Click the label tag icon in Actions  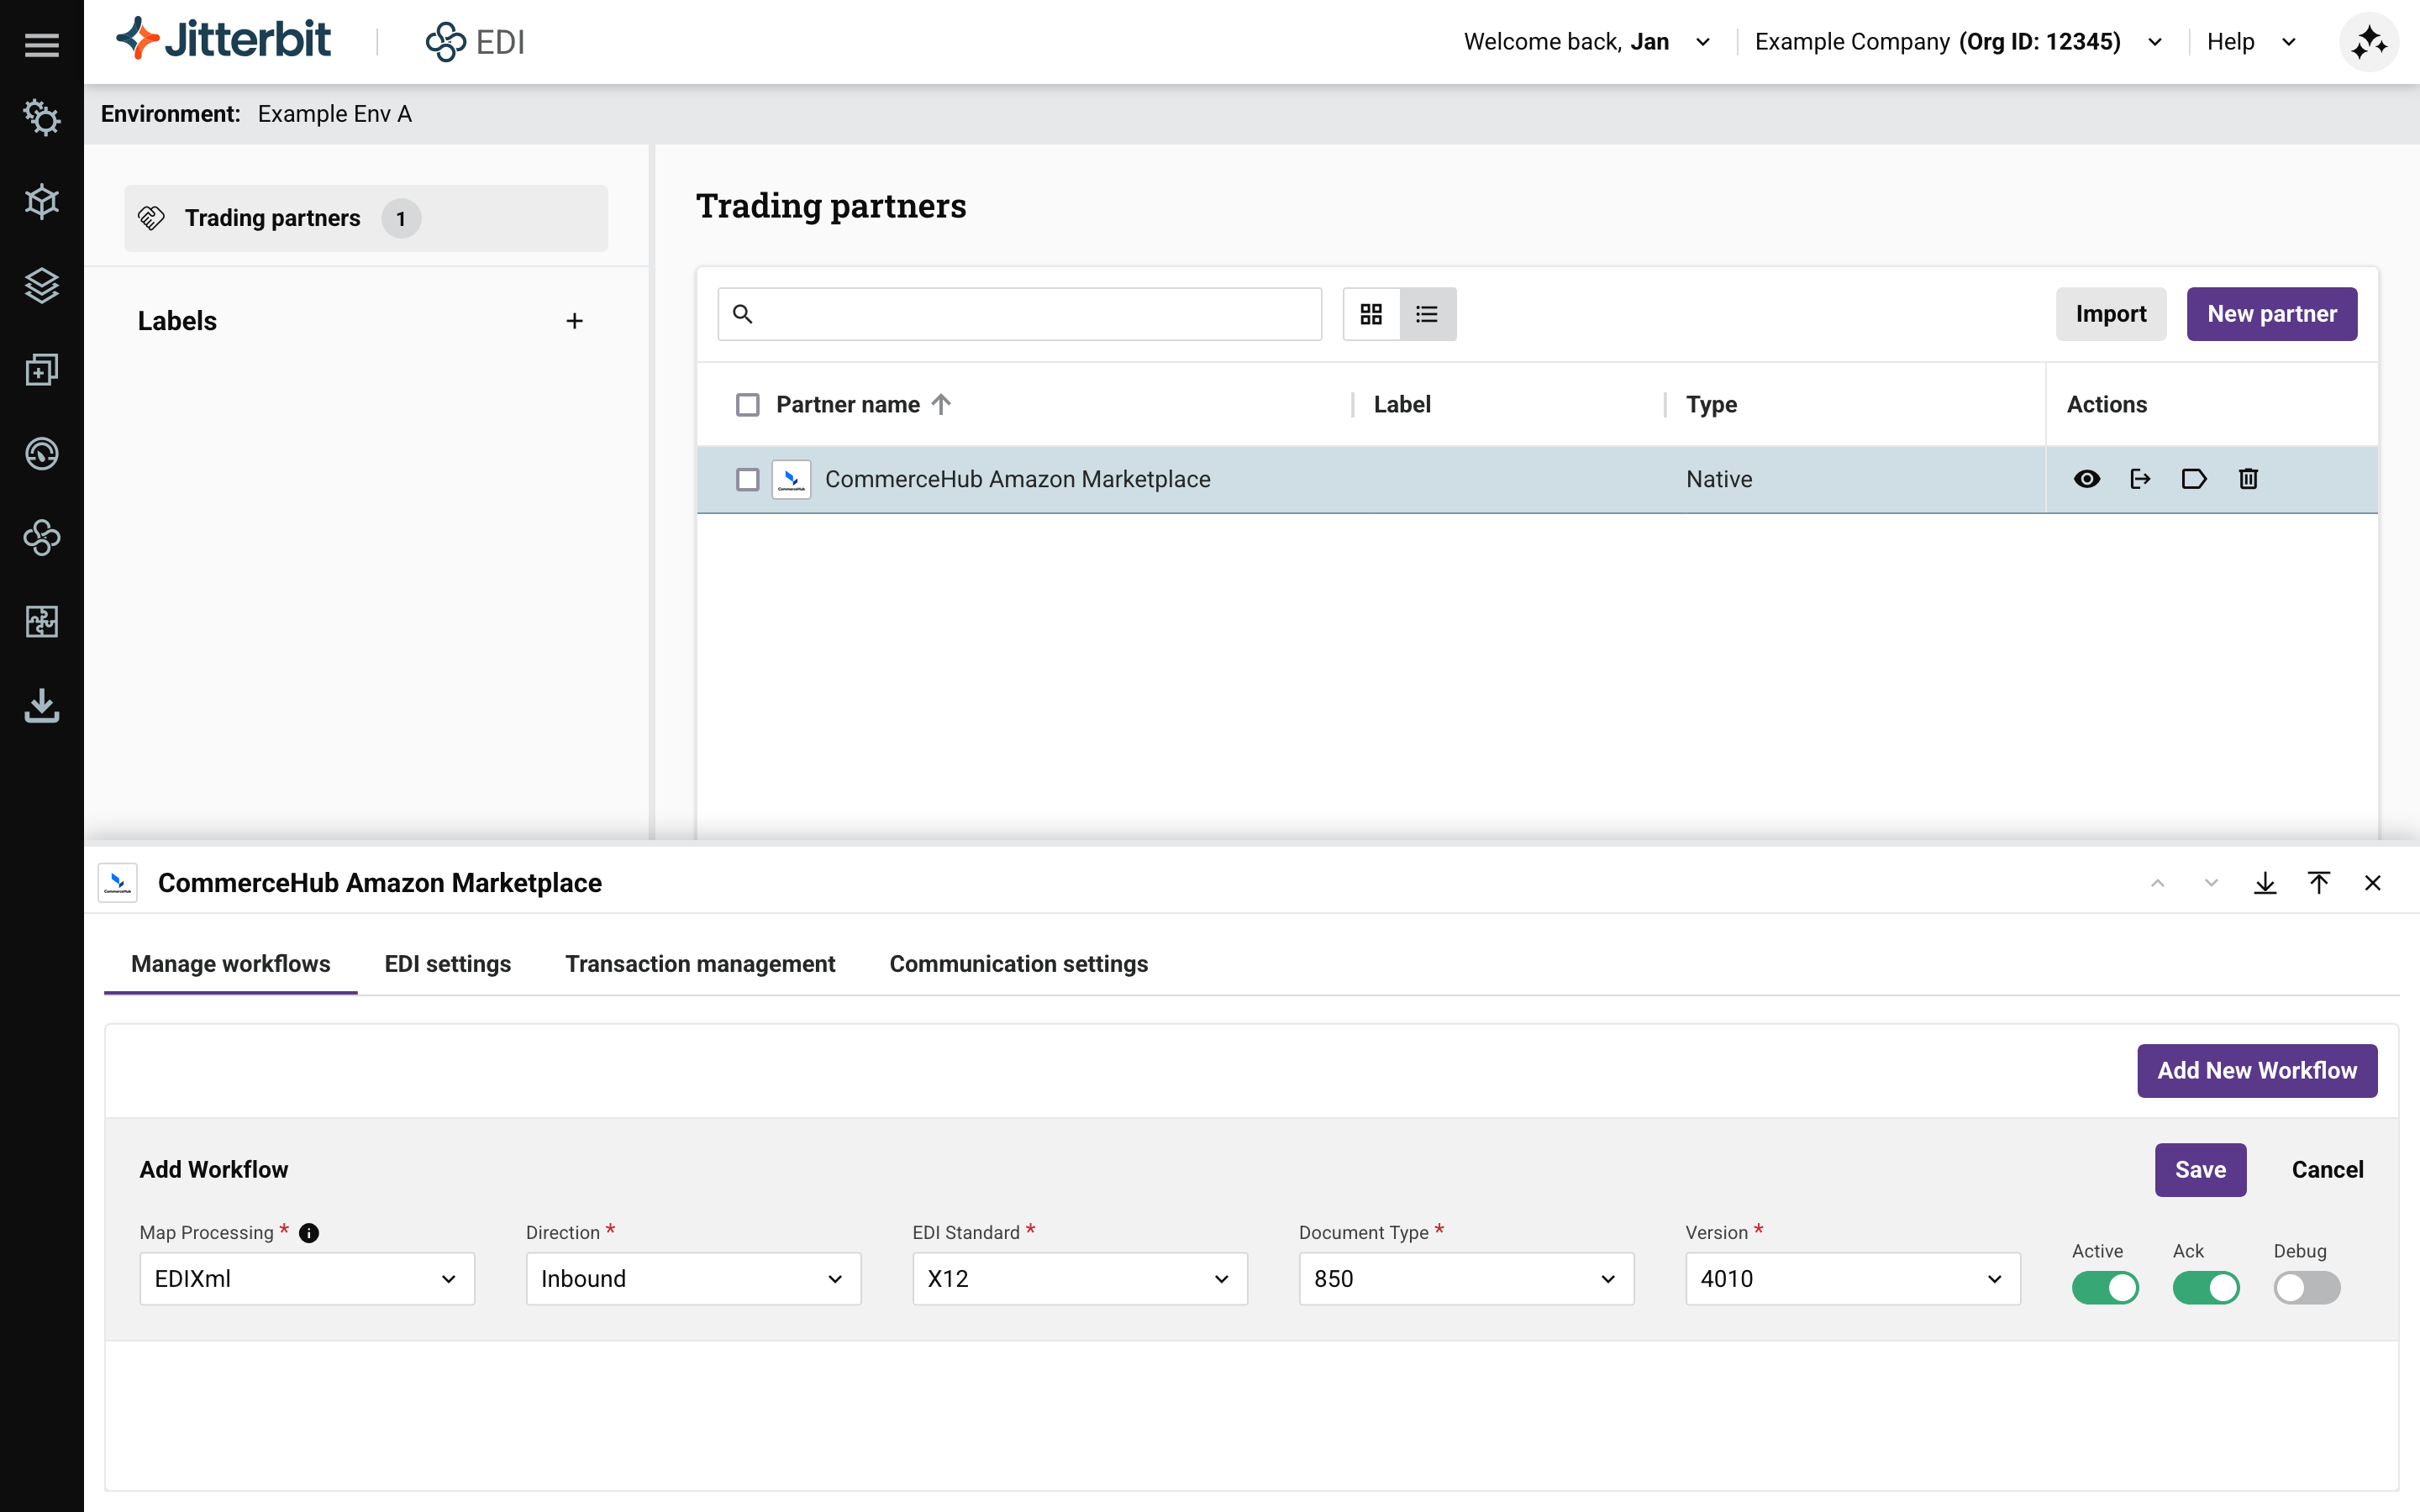2193,479
